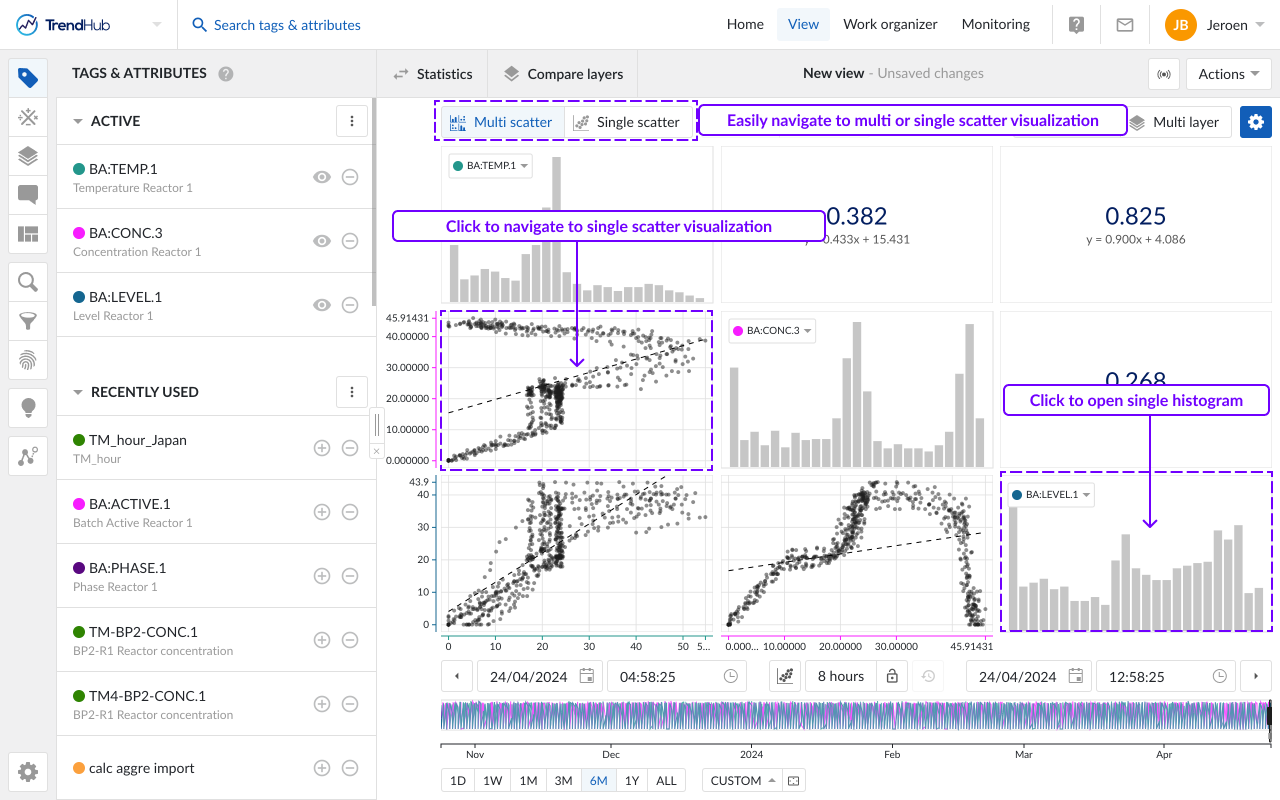Select the 1Y time range button

[x=631, y=781]
